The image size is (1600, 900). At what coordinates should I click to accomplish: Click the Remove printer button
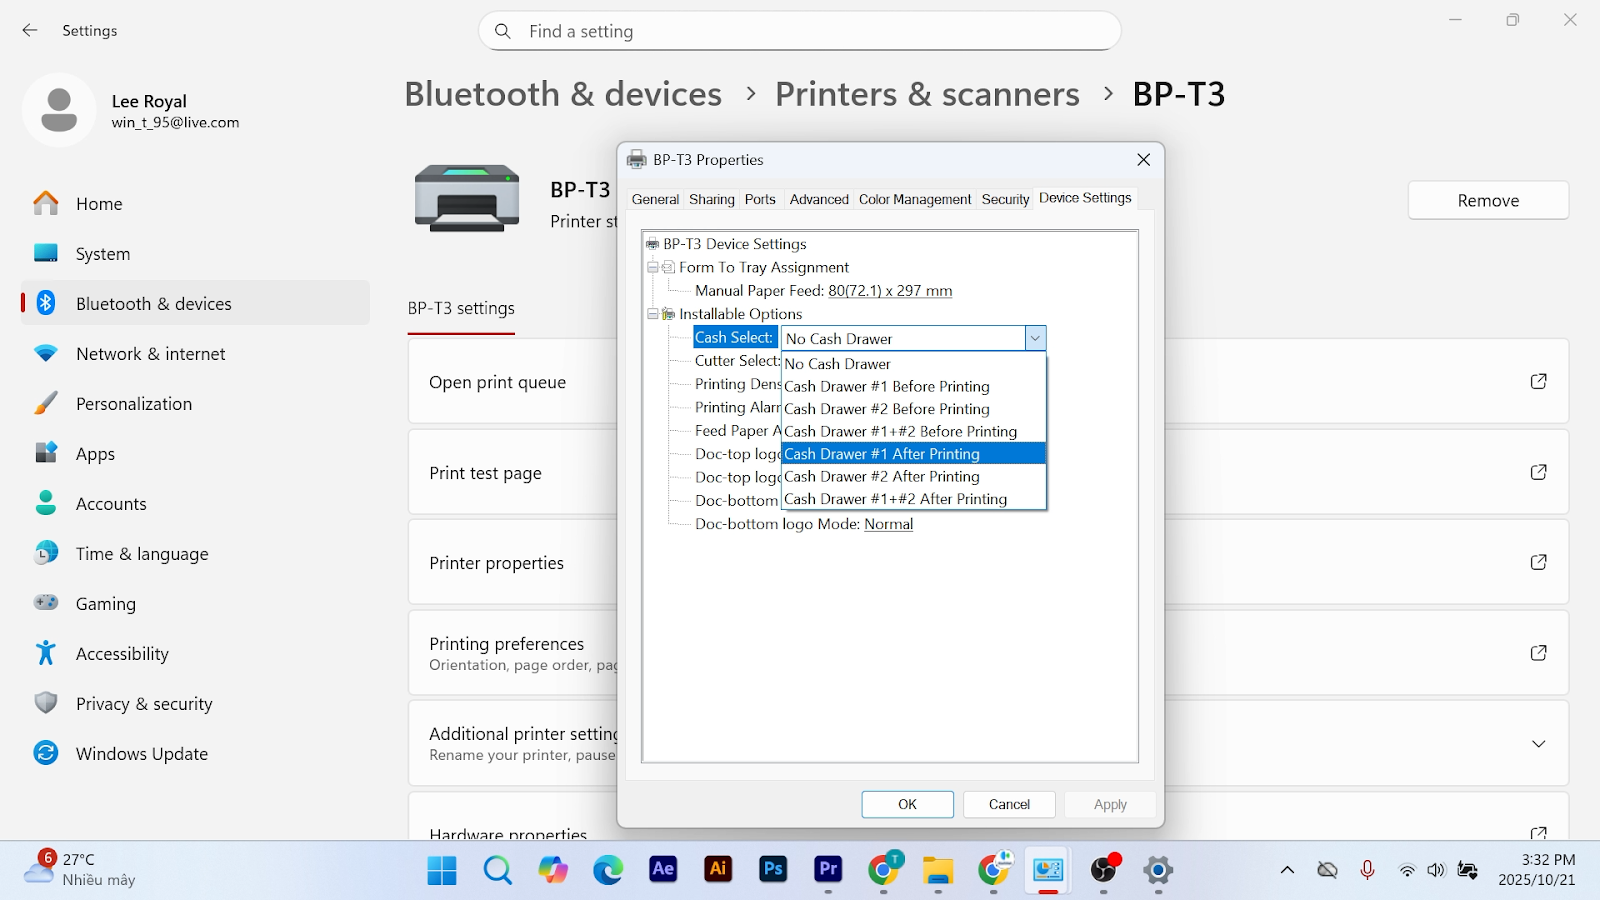tap(1487, 201)
